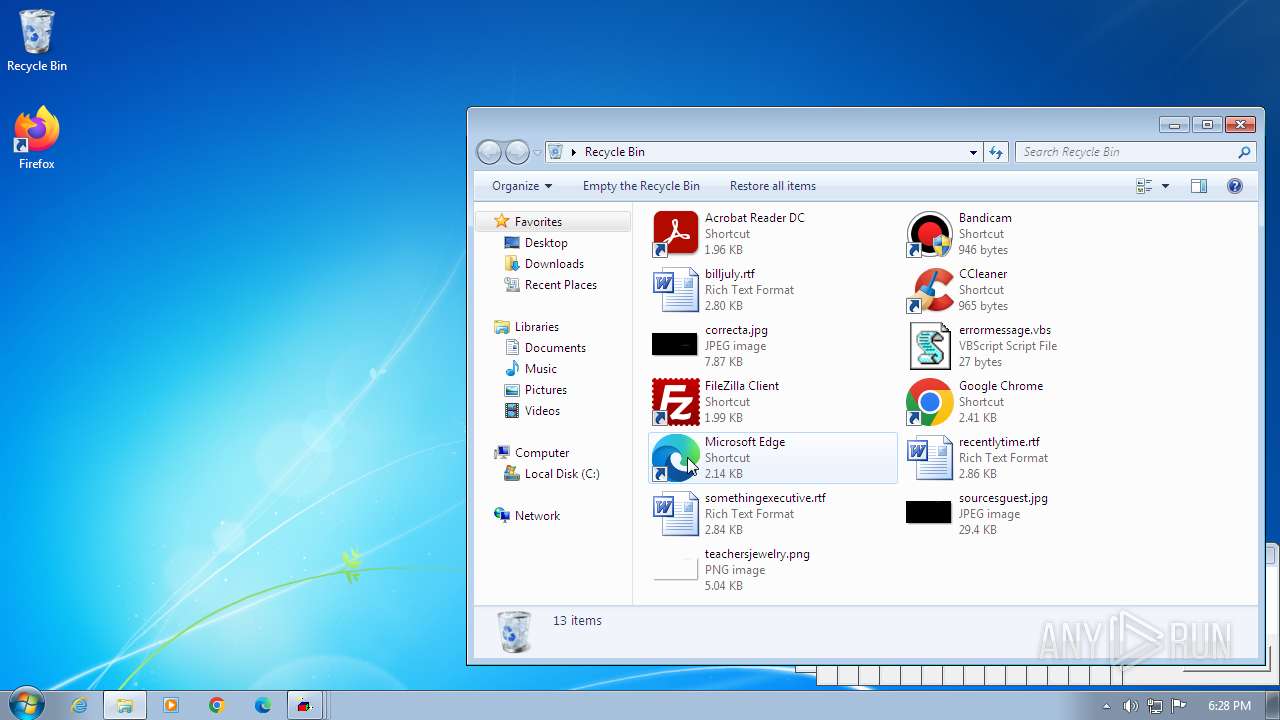Refresh the Recycle Bin view
Image resolution: width=1280 pixels, height=720 pixels.
(996, 152)
